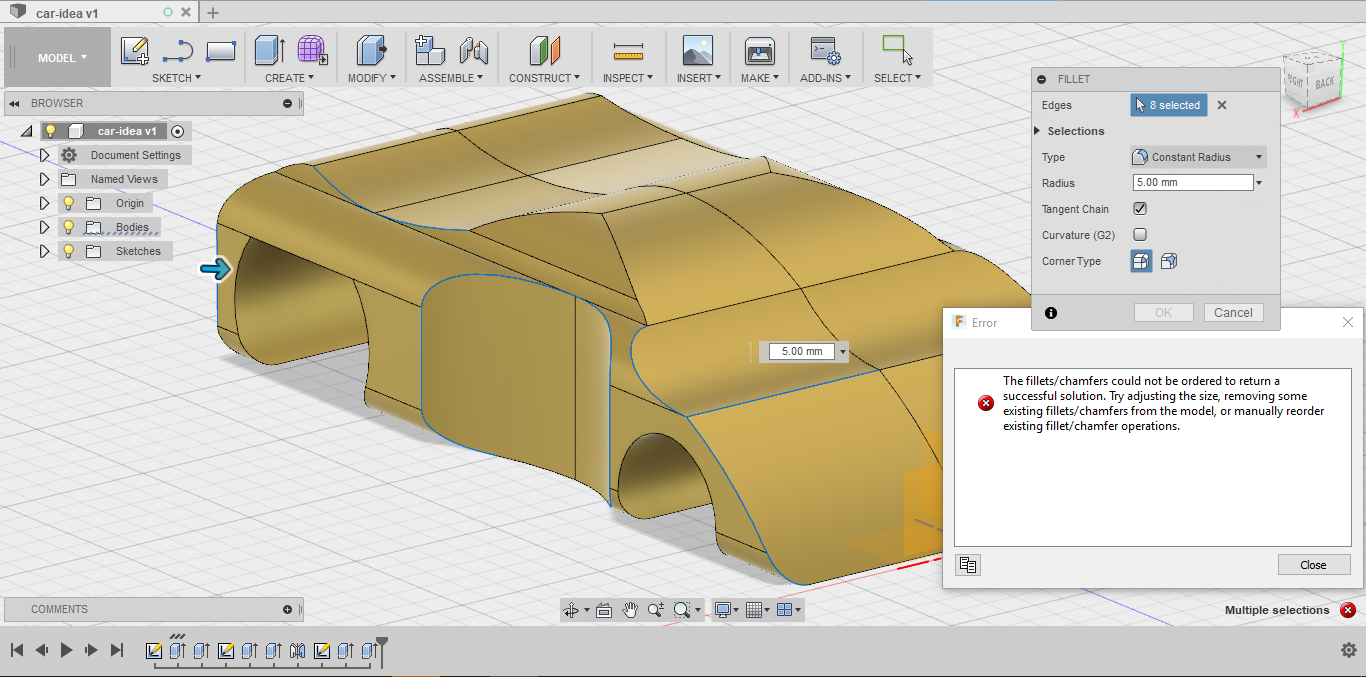Collapse the car-idea v1 root node
The width and height of the screenshot is (1366, 677).
point(26,131)
